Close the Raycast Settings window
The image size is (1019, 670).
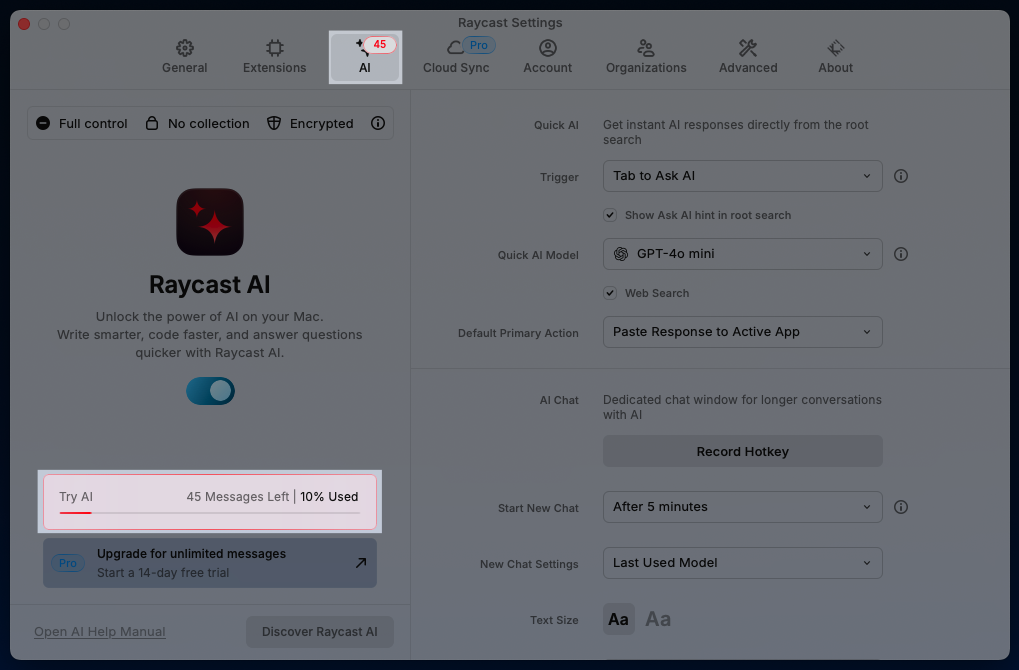click(x=24, y=24)
